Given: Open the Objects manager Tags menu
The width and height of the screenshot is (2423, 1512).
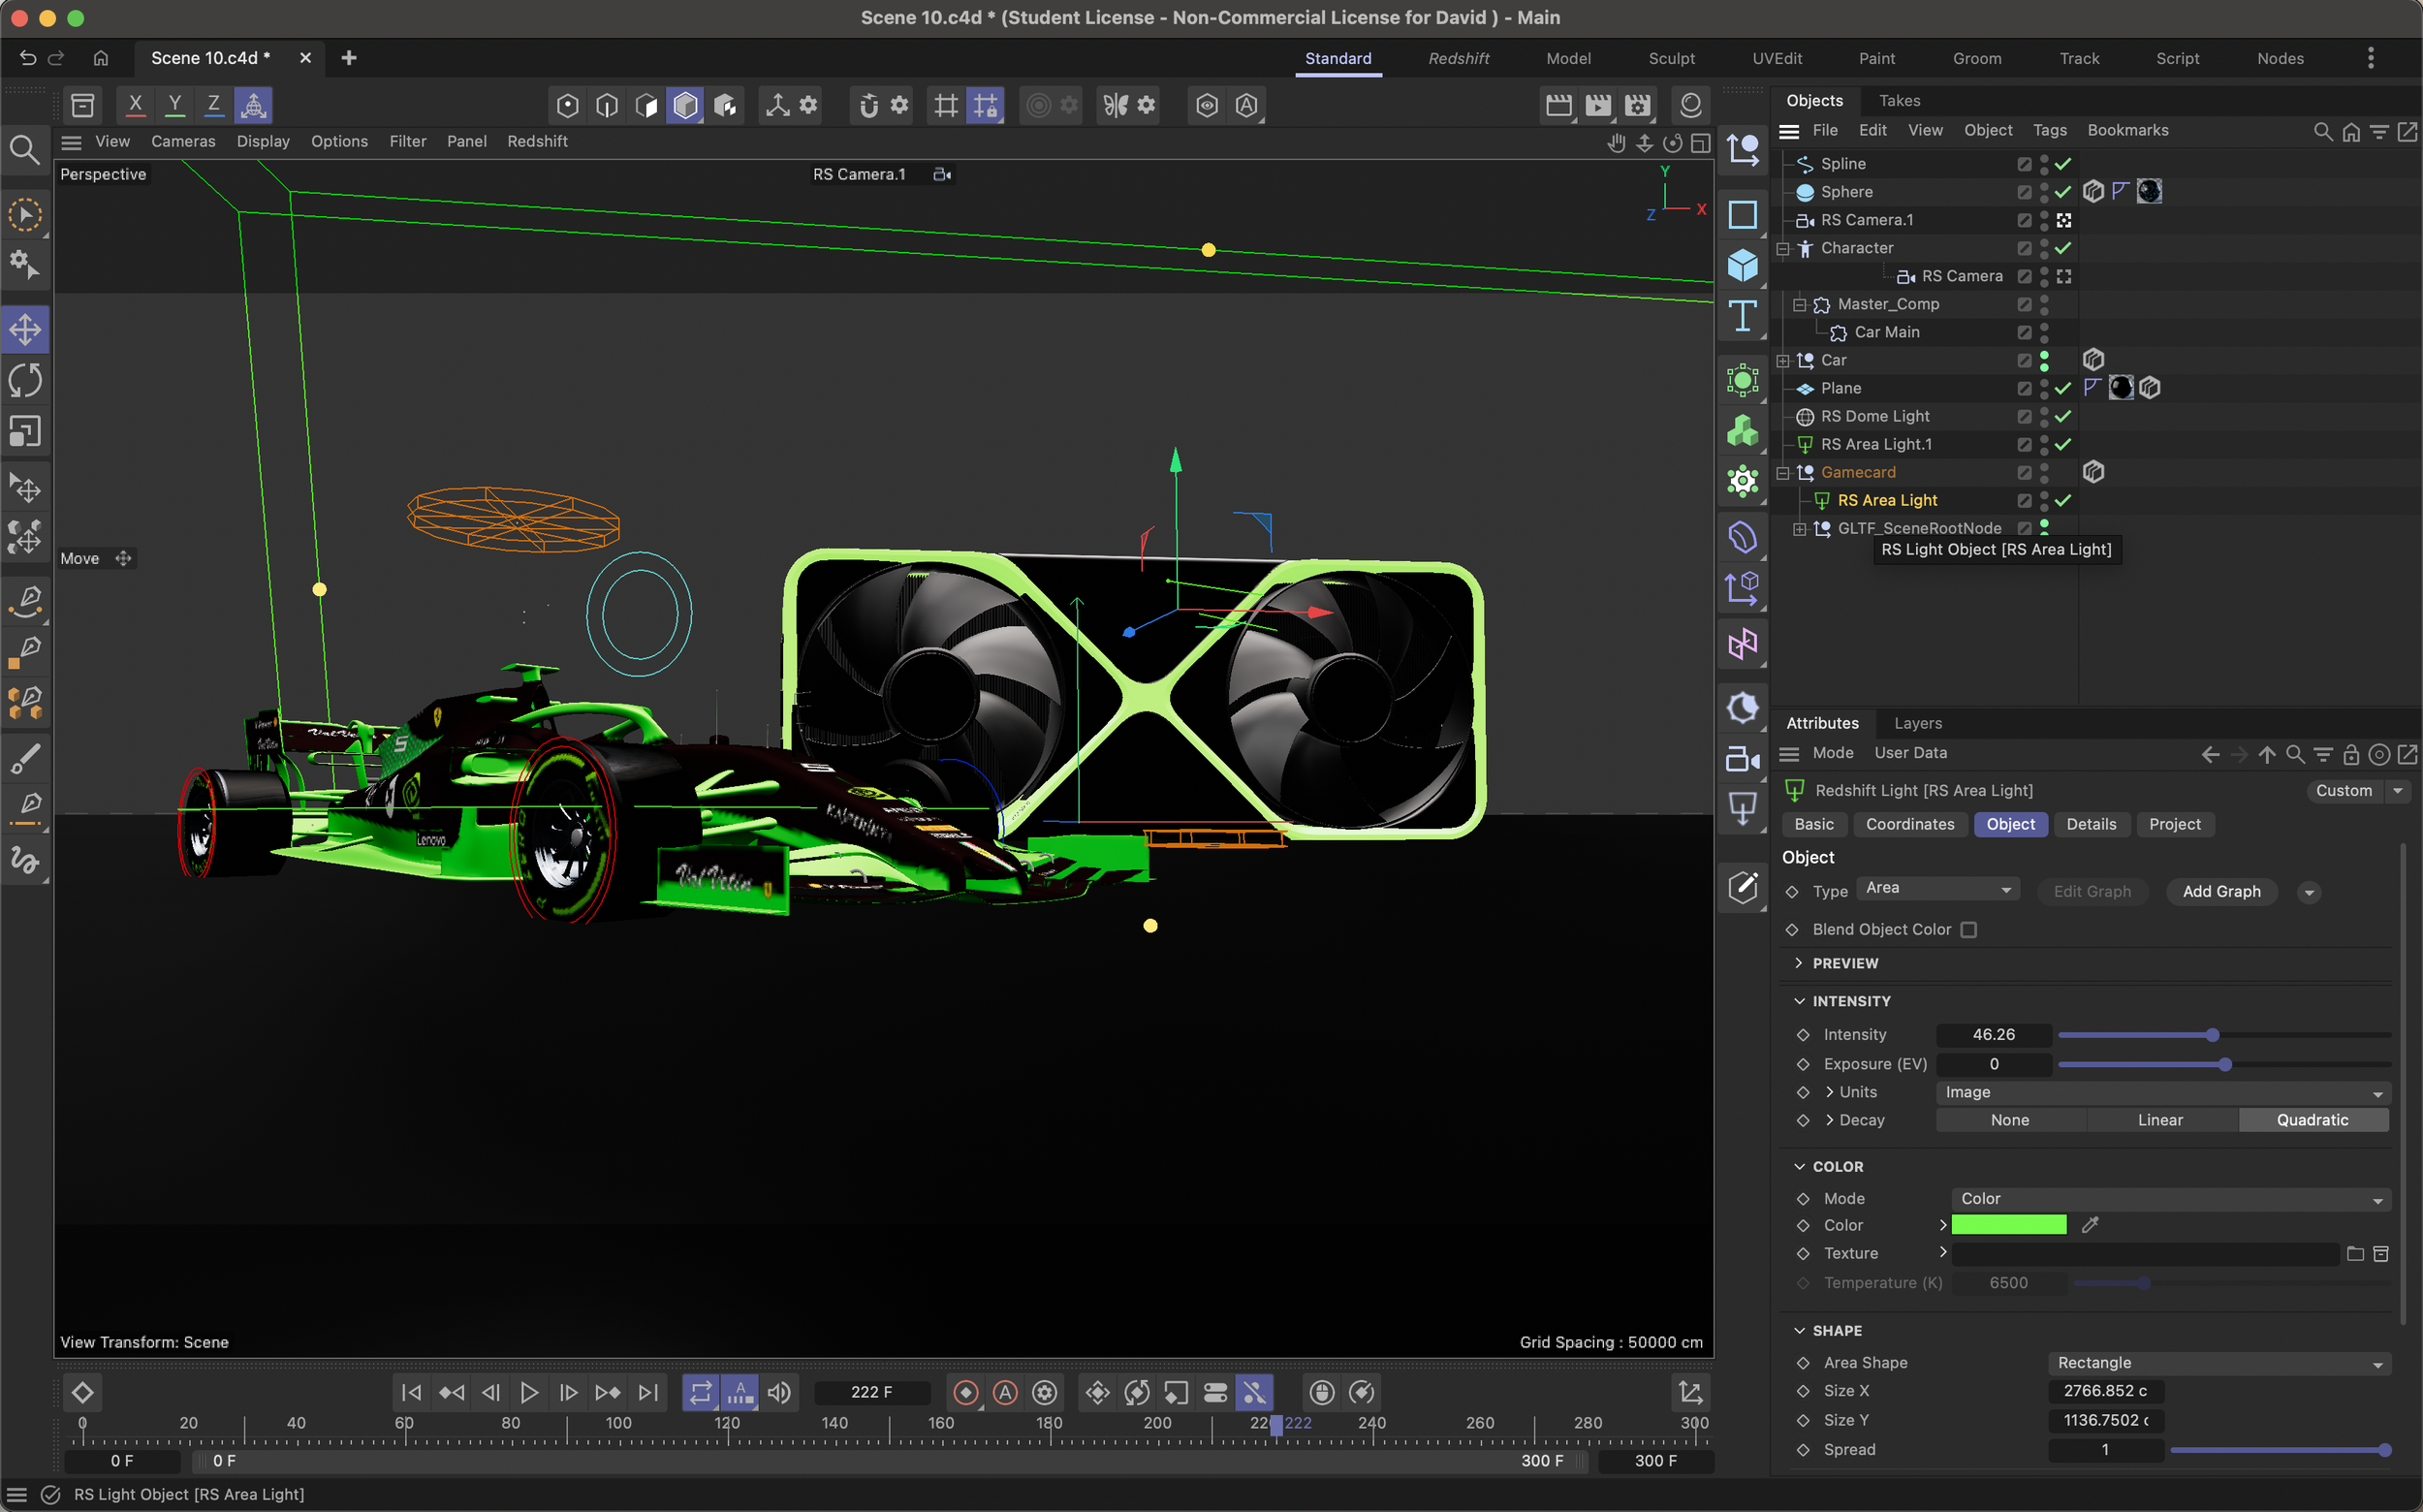Looking at the screenshot, I should coord(2049,131).
